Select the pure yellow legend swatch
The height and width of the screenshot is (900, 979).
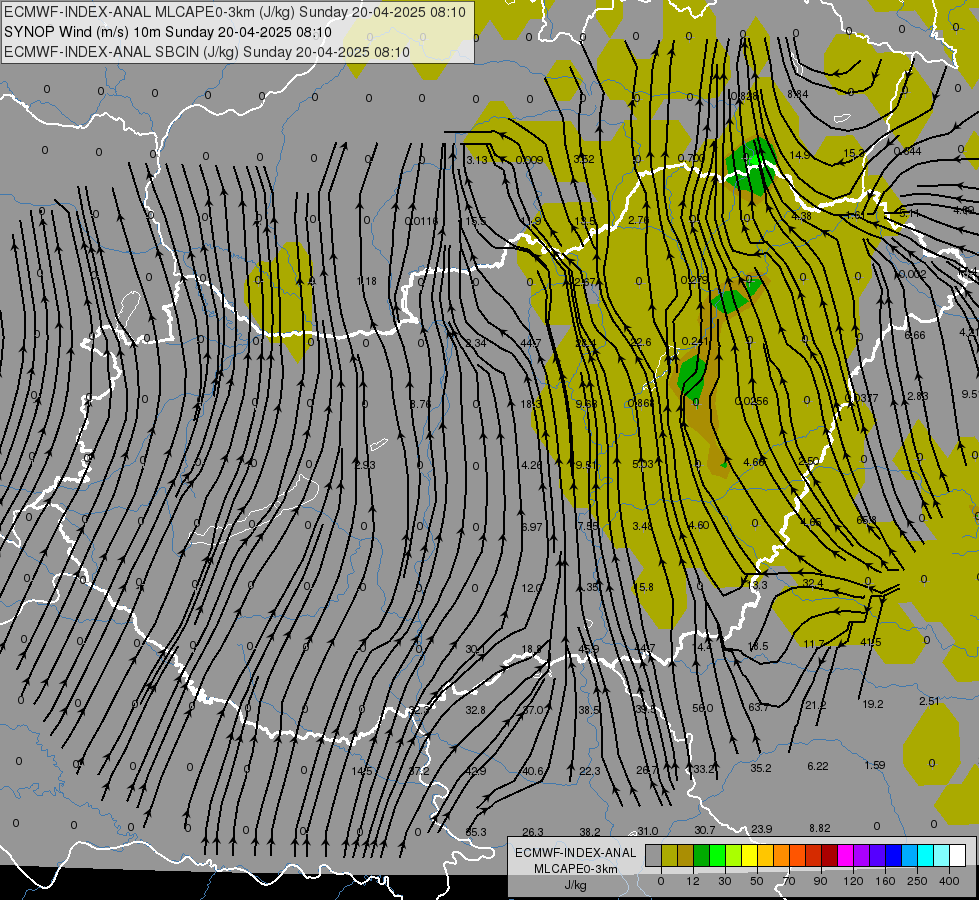pyautogui.click(x=750, y=856)
